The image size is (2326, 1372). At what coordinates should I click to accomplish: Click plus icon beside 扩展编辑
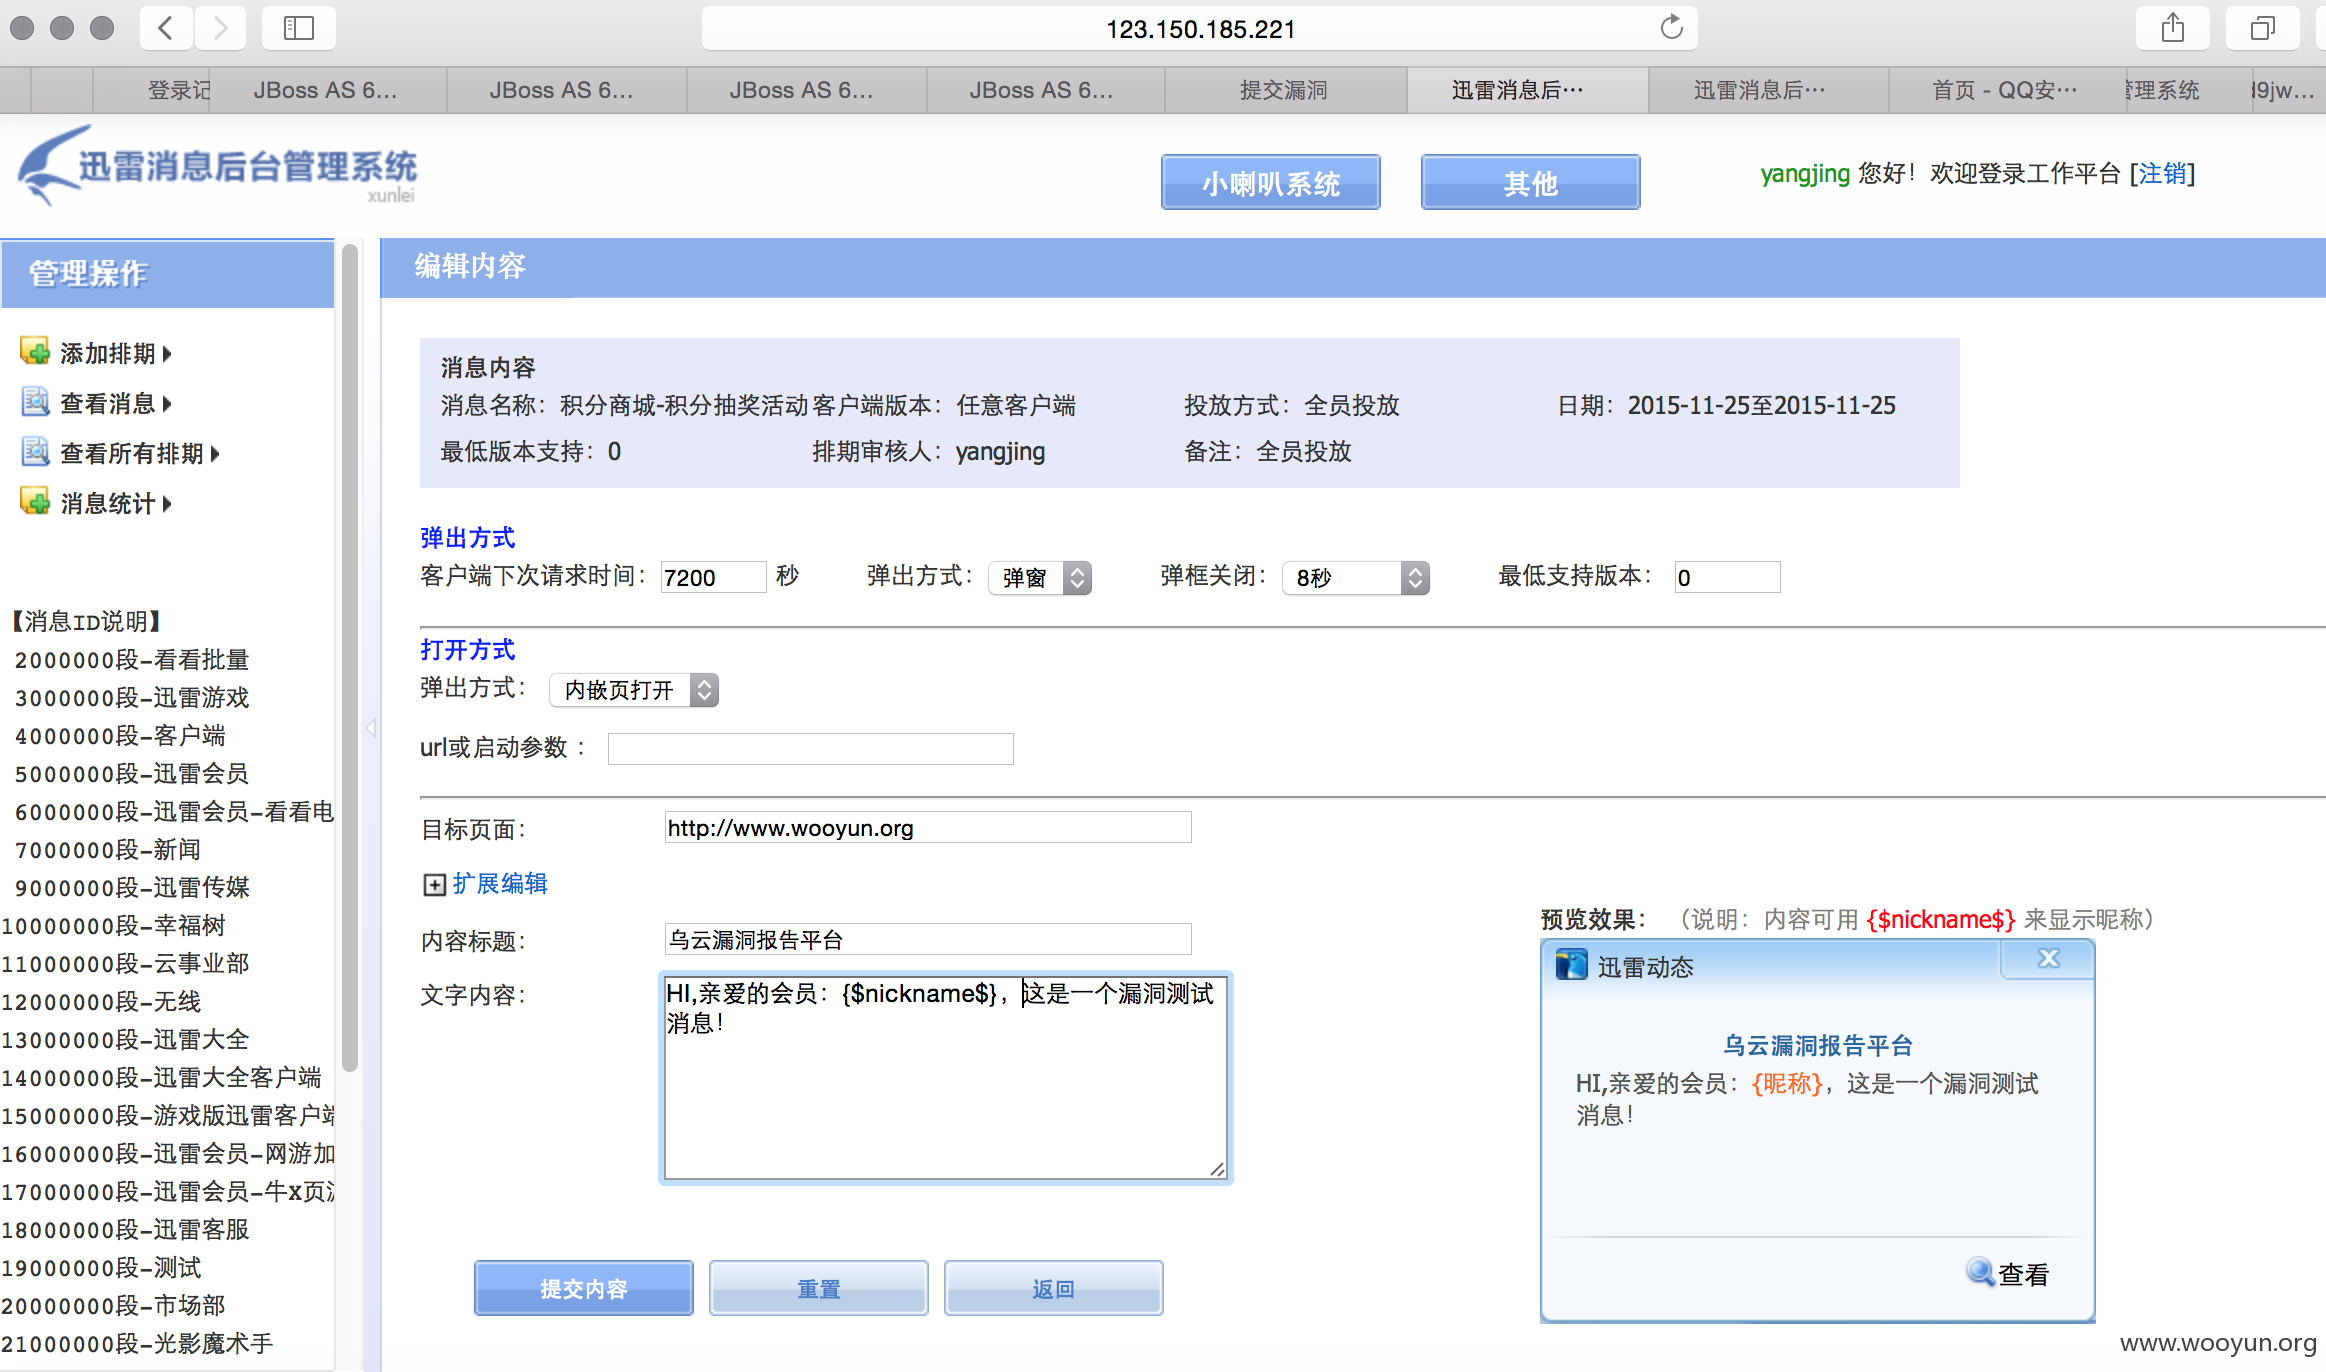tap(434, 884)
